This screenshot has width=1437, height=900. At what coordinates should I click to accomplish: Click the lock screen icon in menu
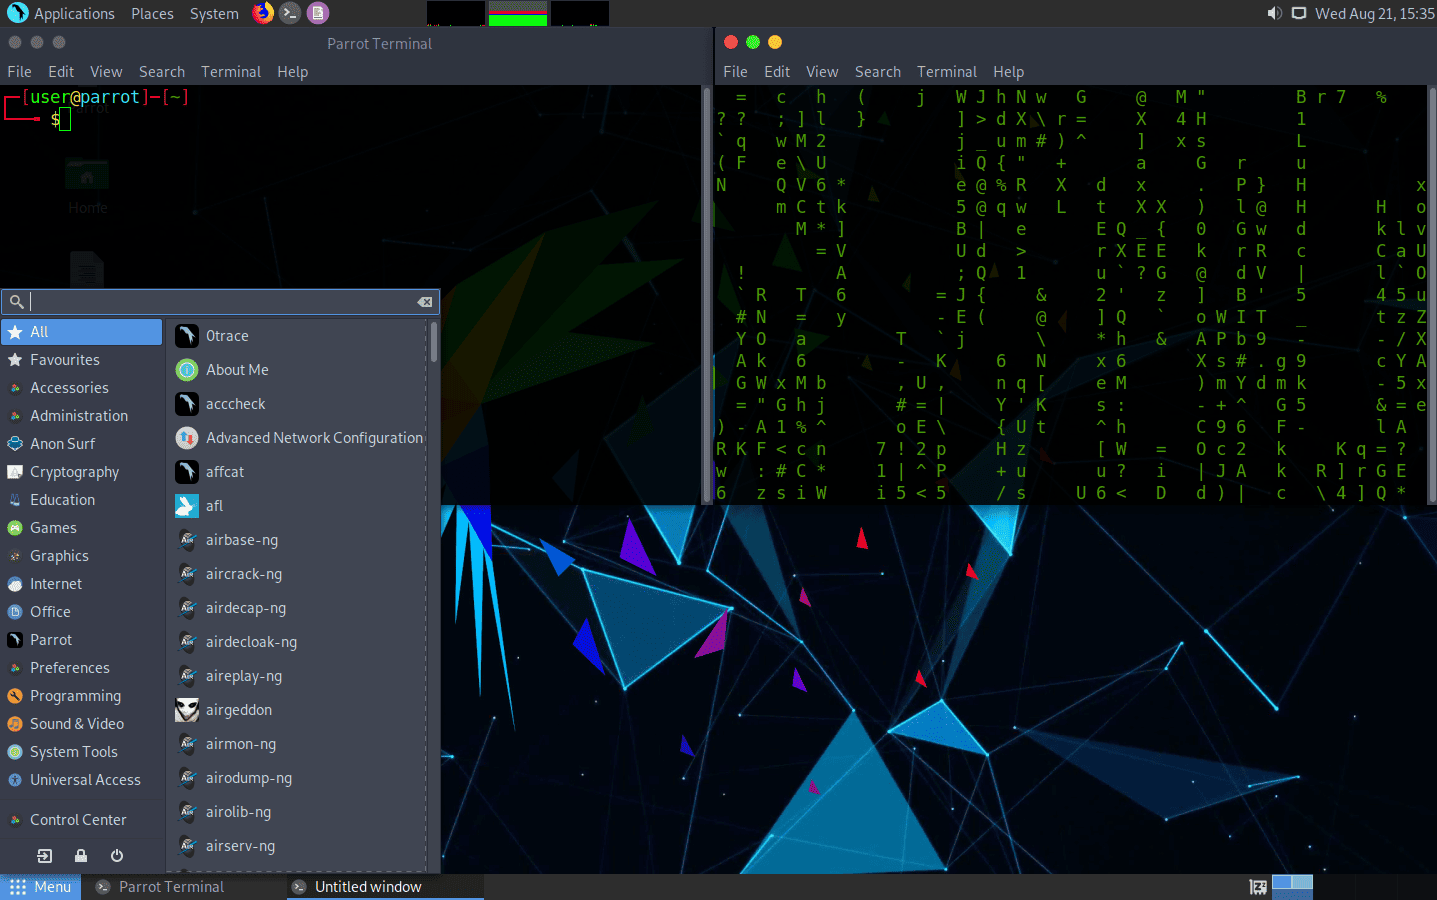click(x=81, y=856)
